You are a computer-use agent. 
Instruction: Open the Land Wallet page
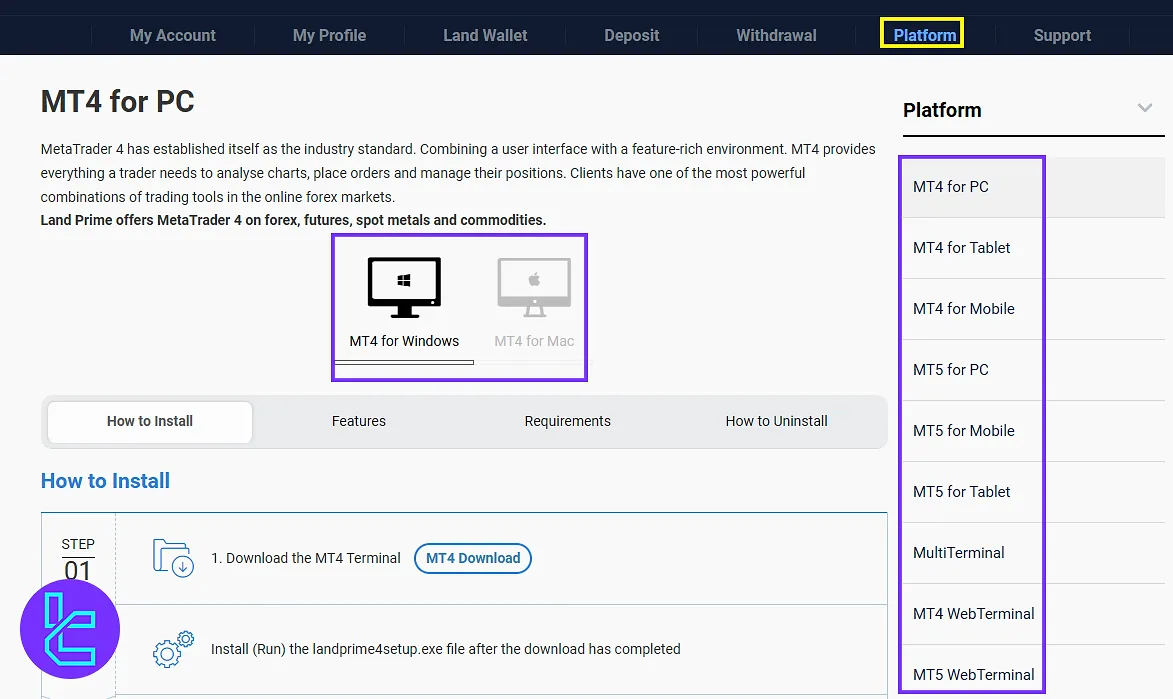485,35
